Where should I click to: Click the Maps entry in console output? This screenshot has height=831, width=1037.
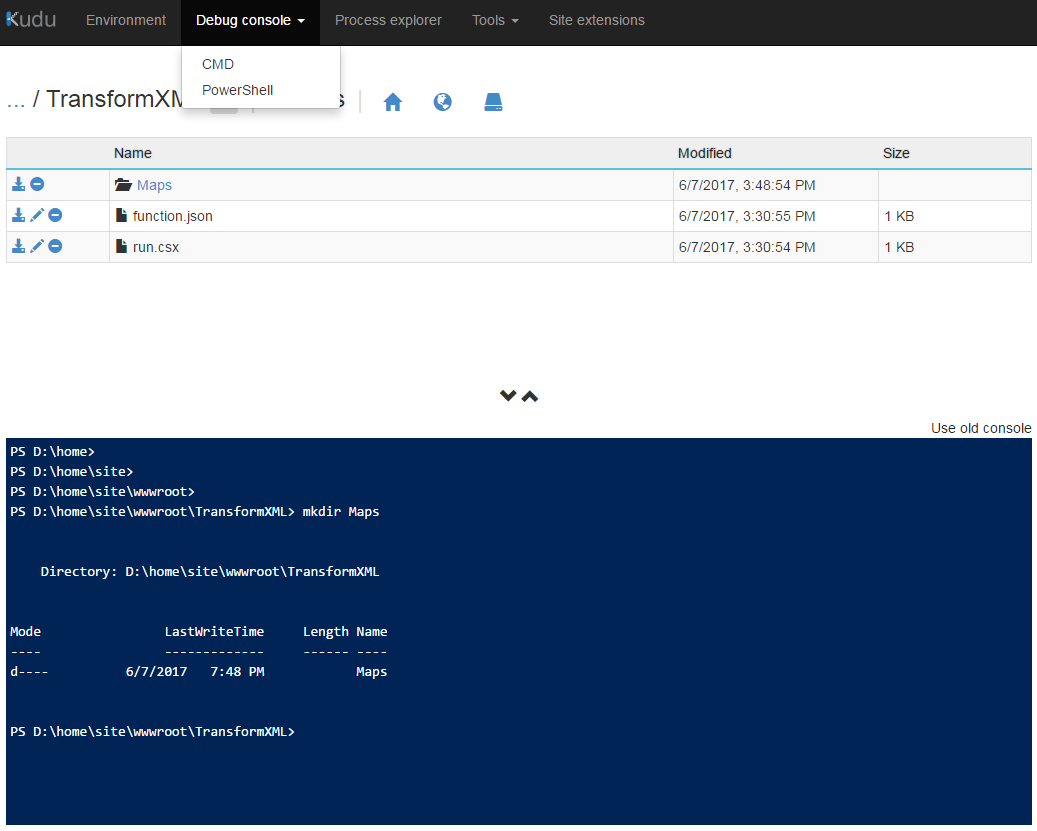click(x=372, y=672)
